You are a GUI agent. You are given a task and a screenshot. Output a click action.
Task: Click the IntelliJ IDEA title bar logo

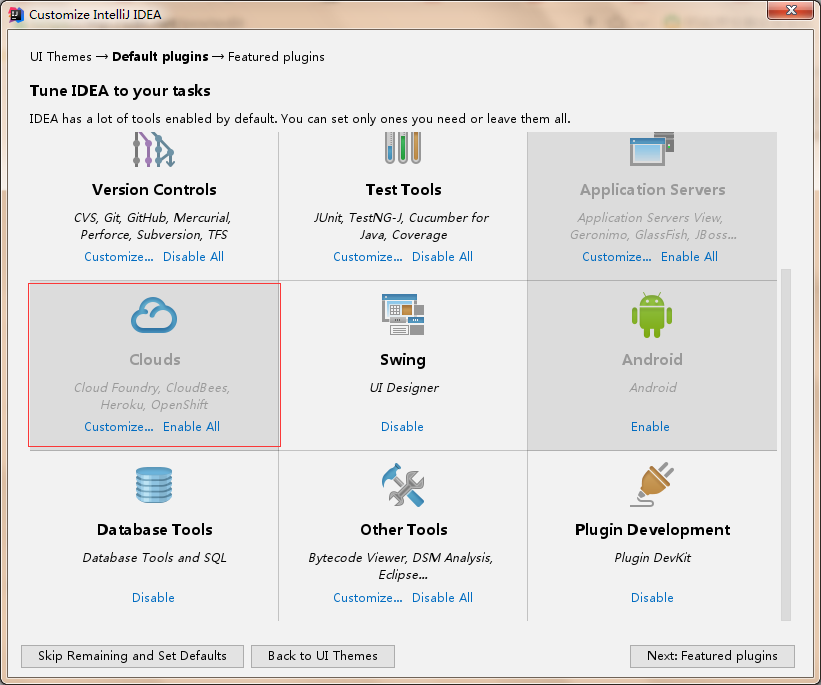pos(16,15)
